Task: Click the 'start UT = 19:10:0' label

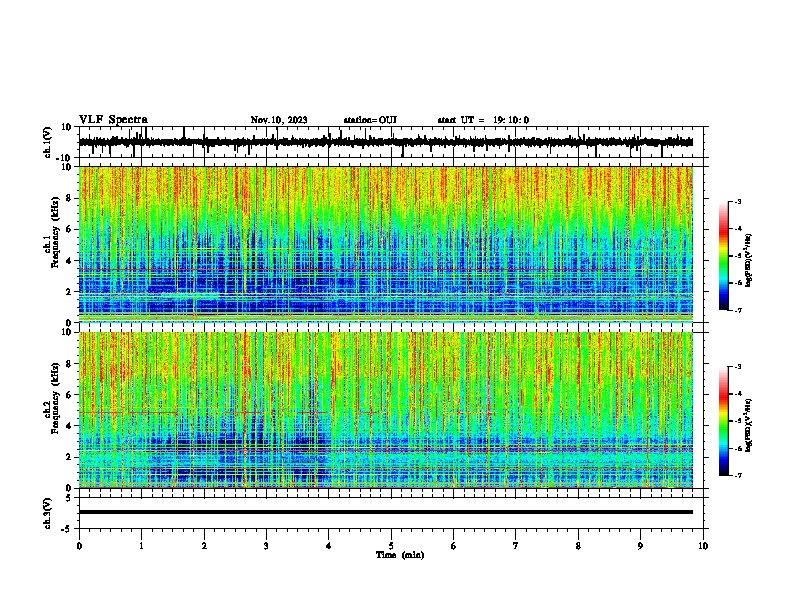Action: pos(483,120)
